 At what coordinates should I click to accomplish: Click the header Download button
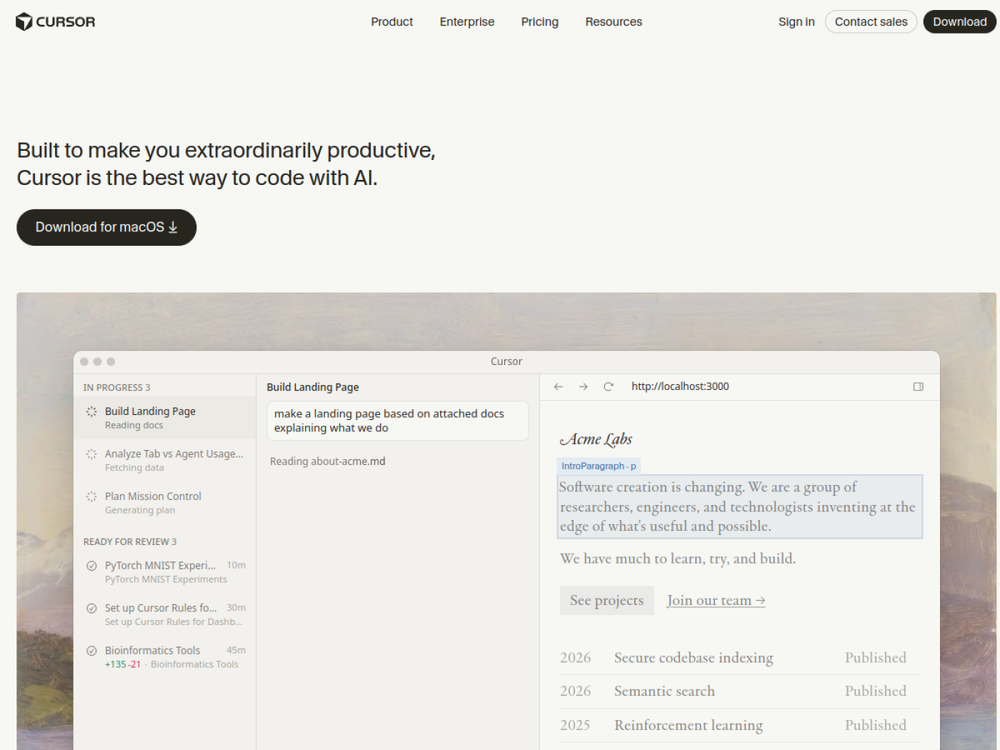pos(959,22)
